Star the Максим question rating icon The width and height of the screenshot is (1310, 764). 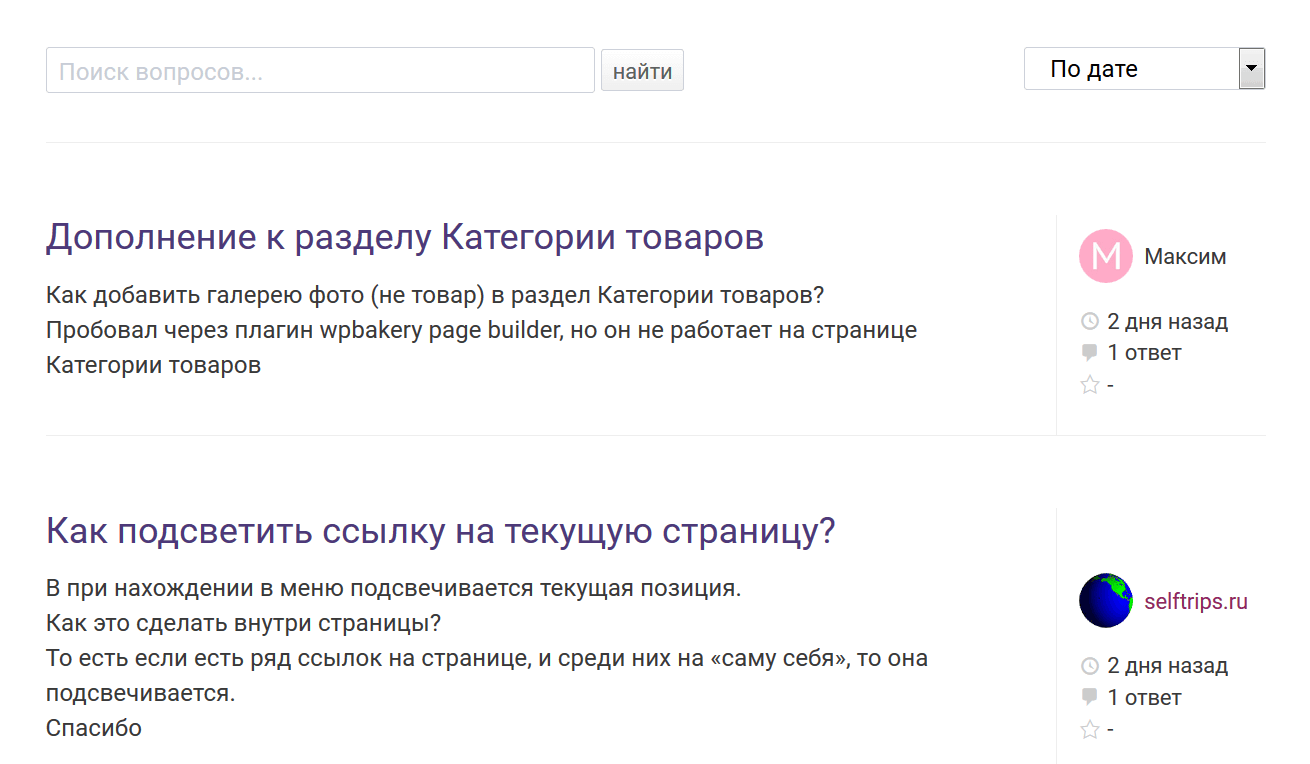(x=1090, y=385)
